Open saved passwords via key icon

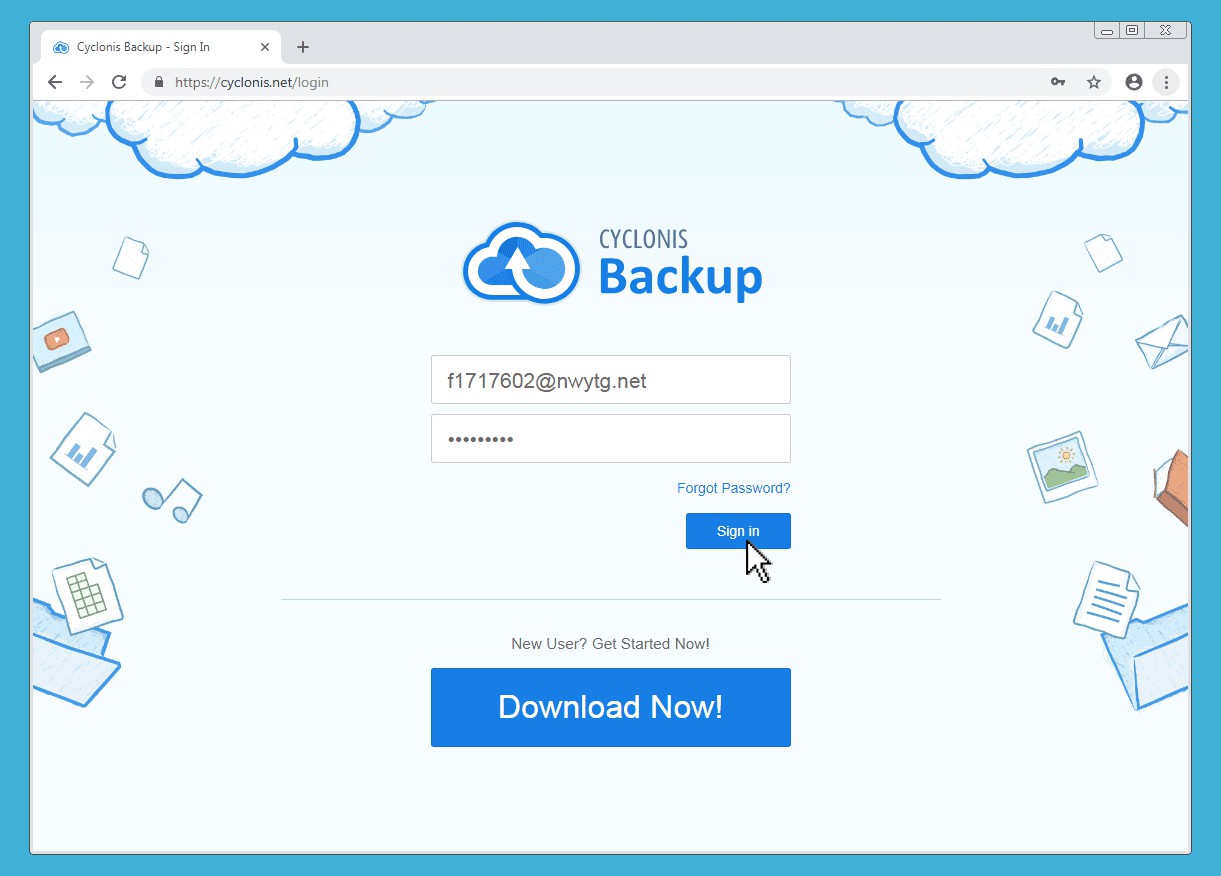(1057, 82)
